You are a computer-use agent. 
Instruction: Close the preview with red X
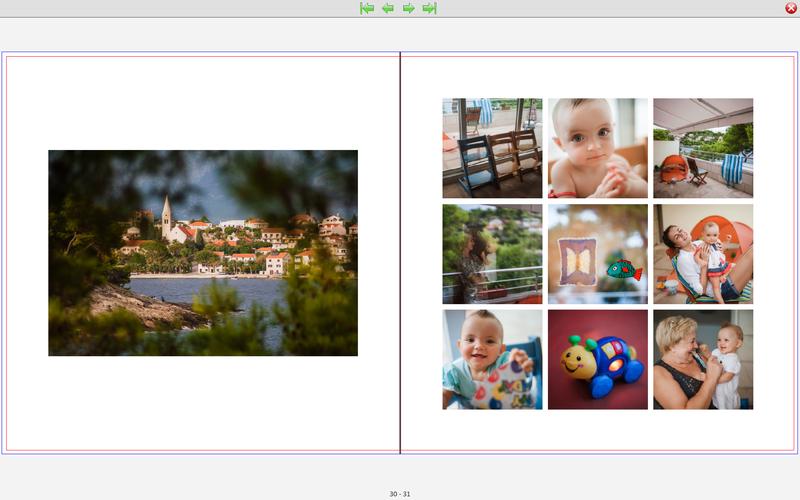[x=791, y=8]
